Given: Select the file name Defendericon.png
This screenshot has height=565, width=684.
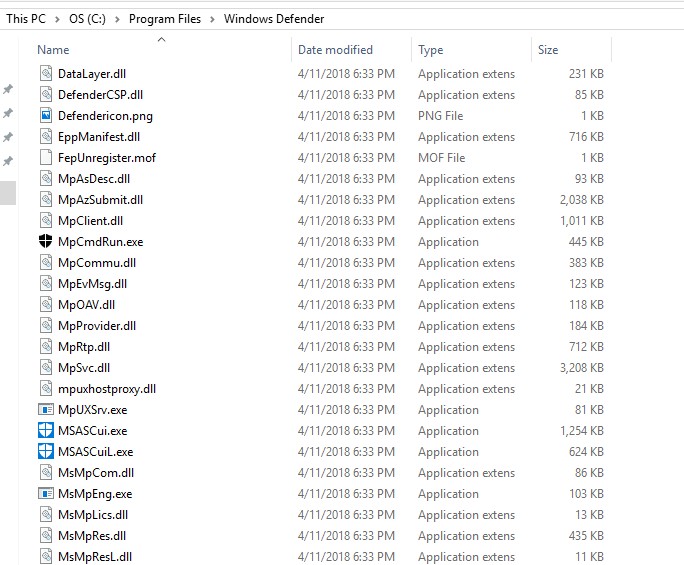Looking at the screenshot, I should pyautogui.click(x=106, y=116).
